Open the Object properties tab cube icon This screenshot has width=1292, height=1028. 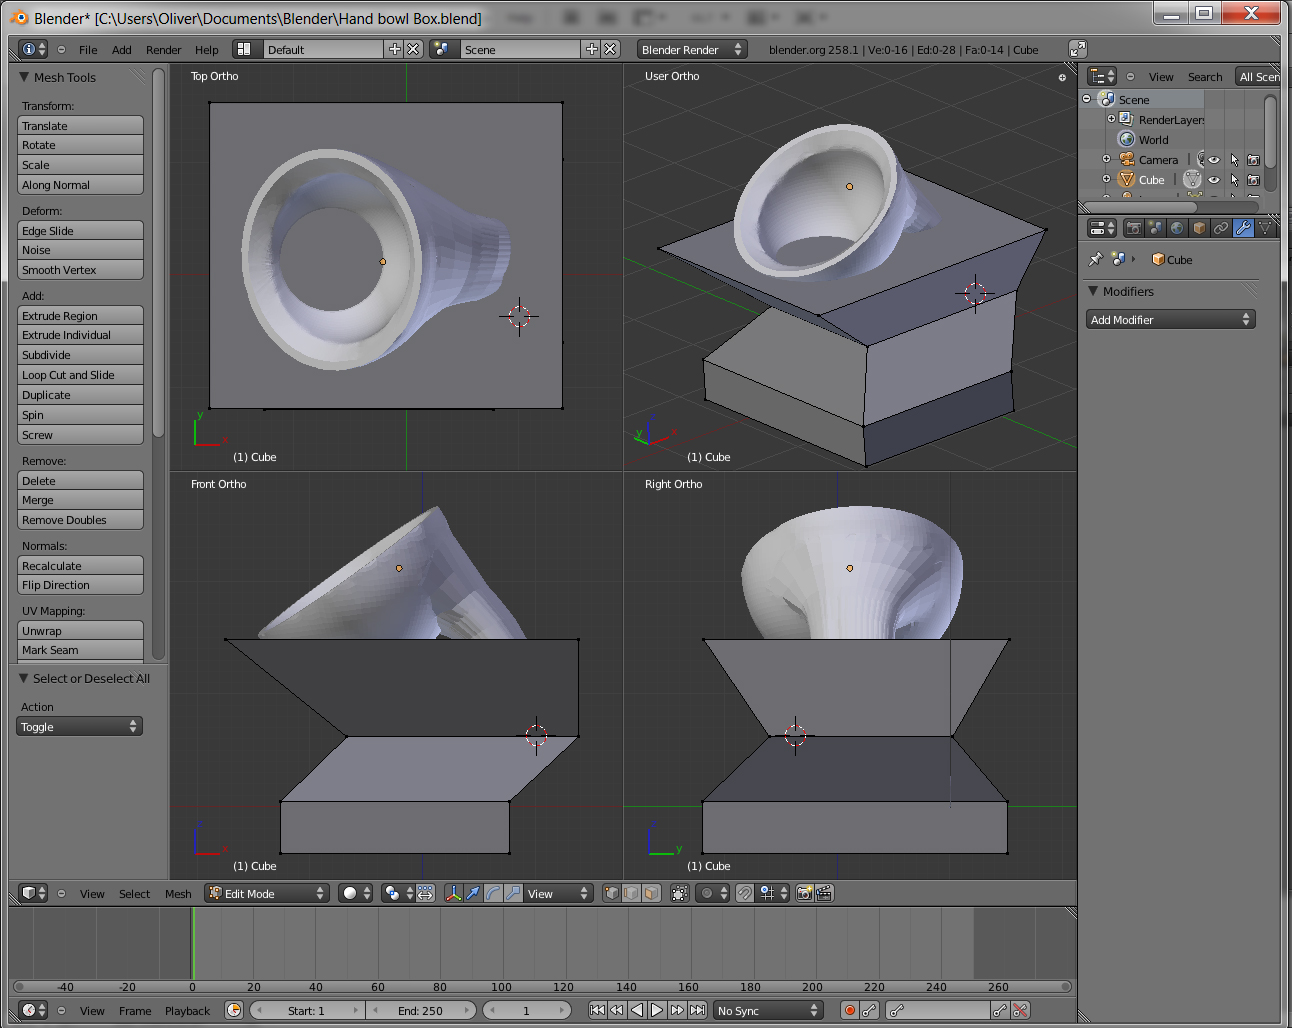coord(1200,228)
